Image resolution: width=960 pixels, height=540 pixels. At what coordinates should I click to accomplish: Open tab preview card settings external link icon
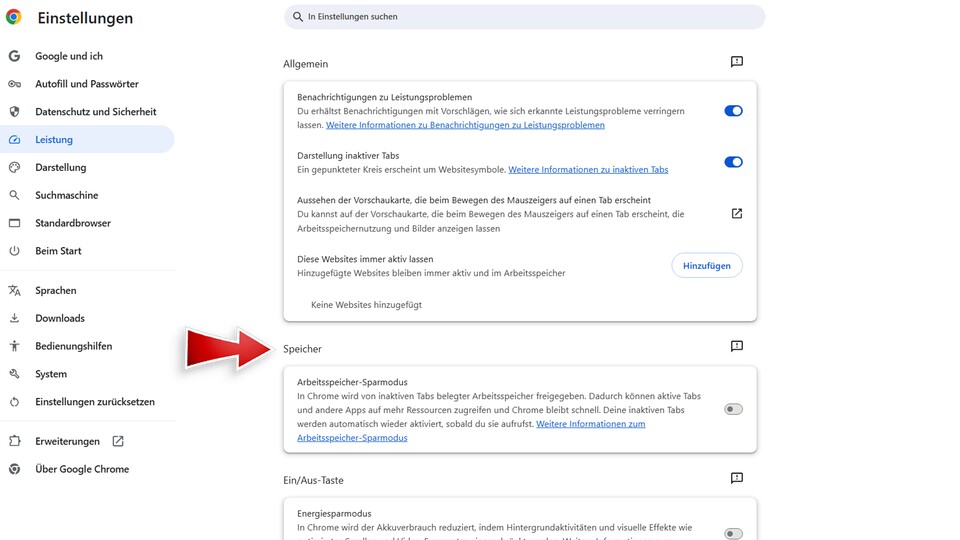pos(736,214)
